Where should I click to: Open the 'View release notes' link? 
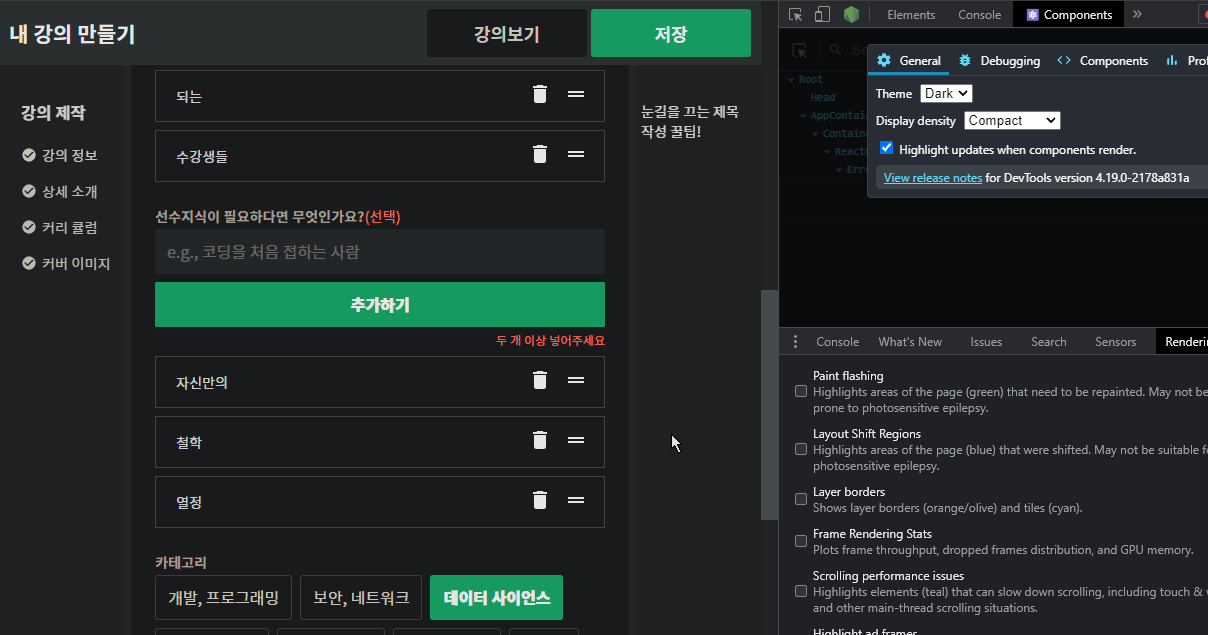click(x=932, y=178)
